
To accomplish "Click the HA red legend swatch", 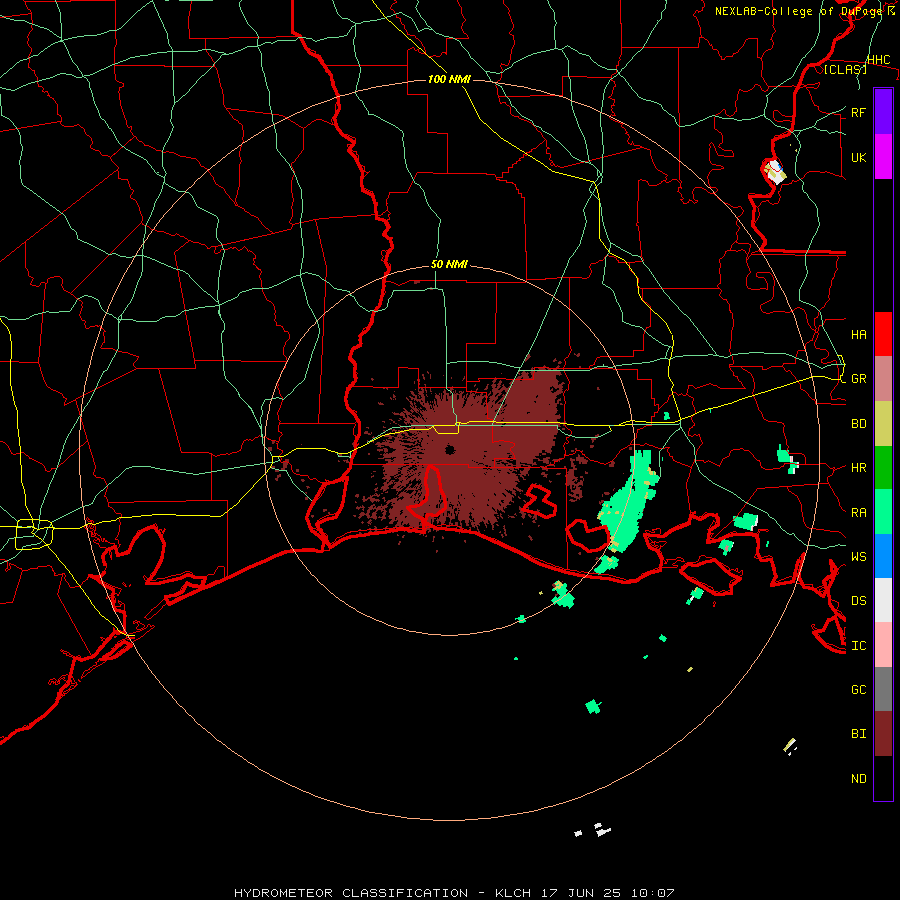I will (883, 334).
